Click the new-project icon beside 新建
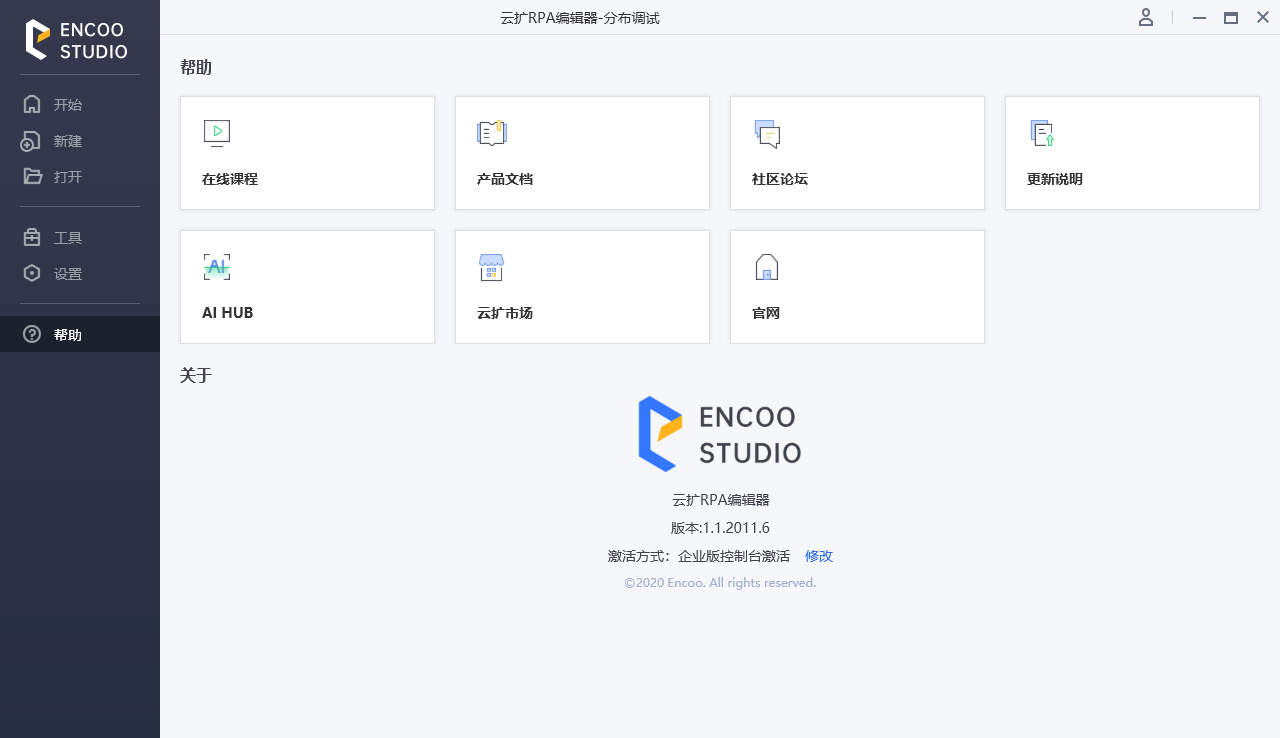Viewport: 1280px width, 738px height. 32,141
